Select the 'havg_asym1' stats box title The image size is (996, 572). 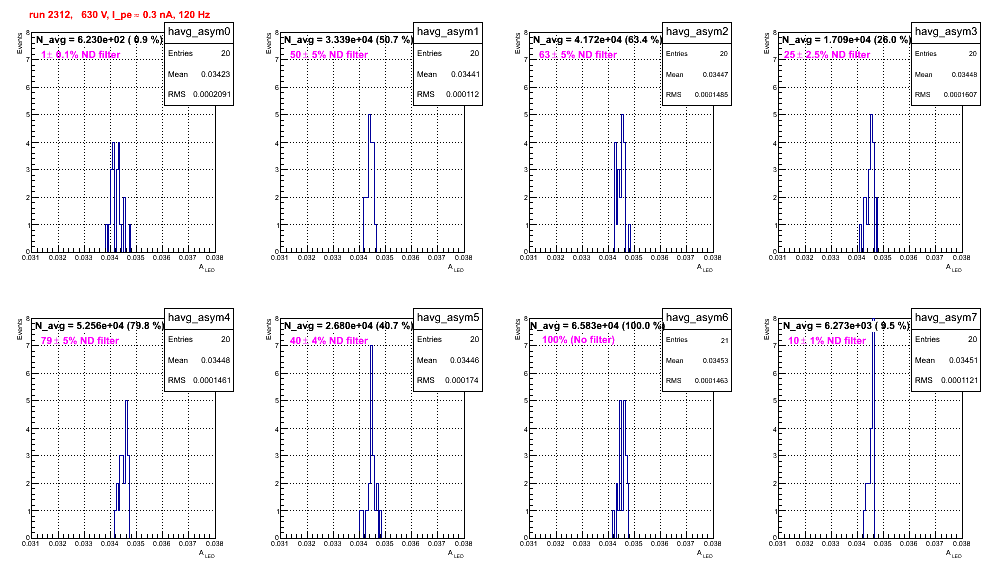pos(448,31)
